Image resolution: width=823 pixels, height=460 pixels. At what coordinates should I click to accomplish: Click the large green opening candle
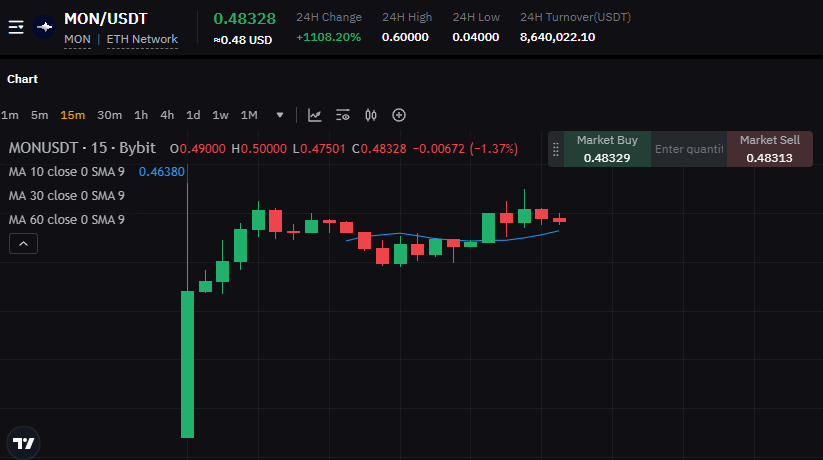click(x=187, y=364)
